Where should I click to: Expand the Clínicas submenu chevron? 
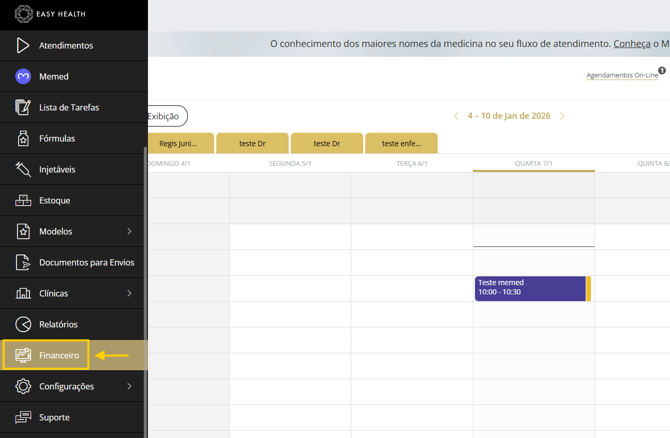click(129, 293)
